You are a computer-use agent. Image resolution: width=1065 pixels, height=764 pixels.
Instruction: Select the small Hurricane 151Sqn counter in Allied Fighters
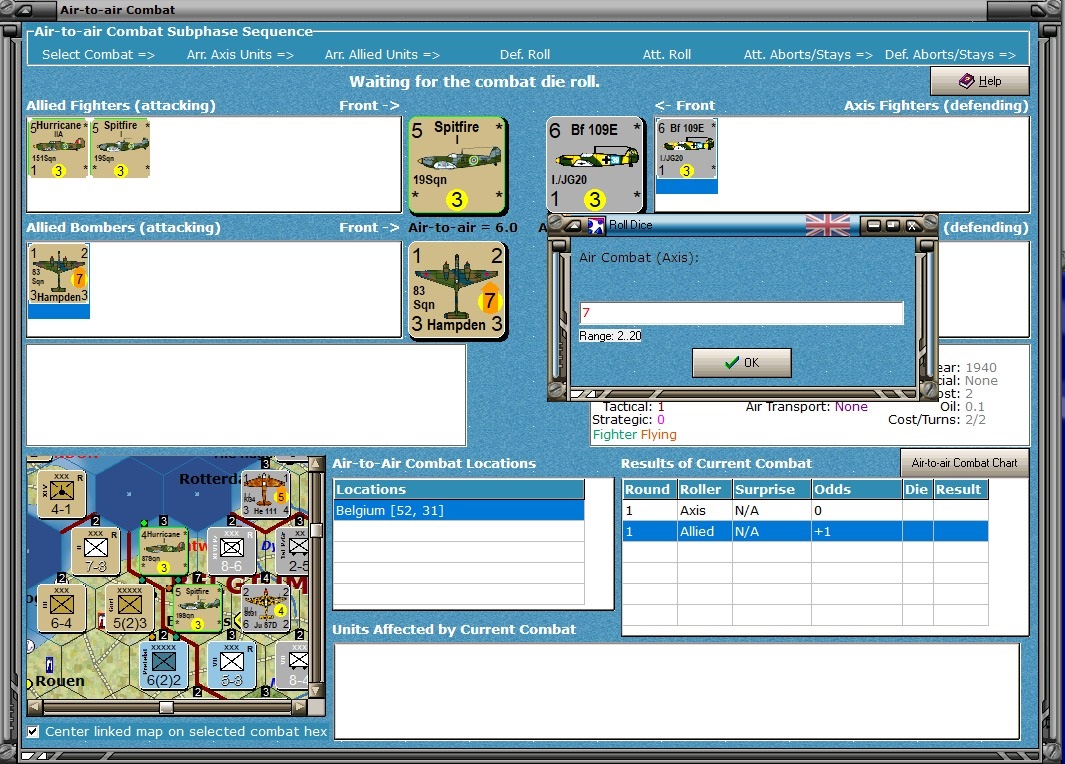58,148
